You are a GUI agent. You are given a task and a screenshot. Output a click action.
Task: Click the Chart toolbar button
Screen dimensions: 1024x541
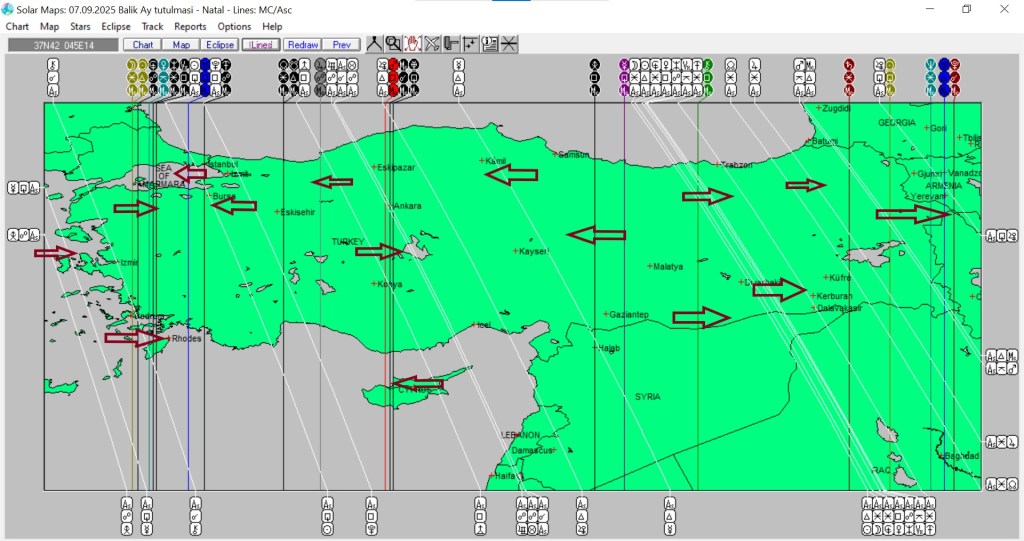[143, 45]
